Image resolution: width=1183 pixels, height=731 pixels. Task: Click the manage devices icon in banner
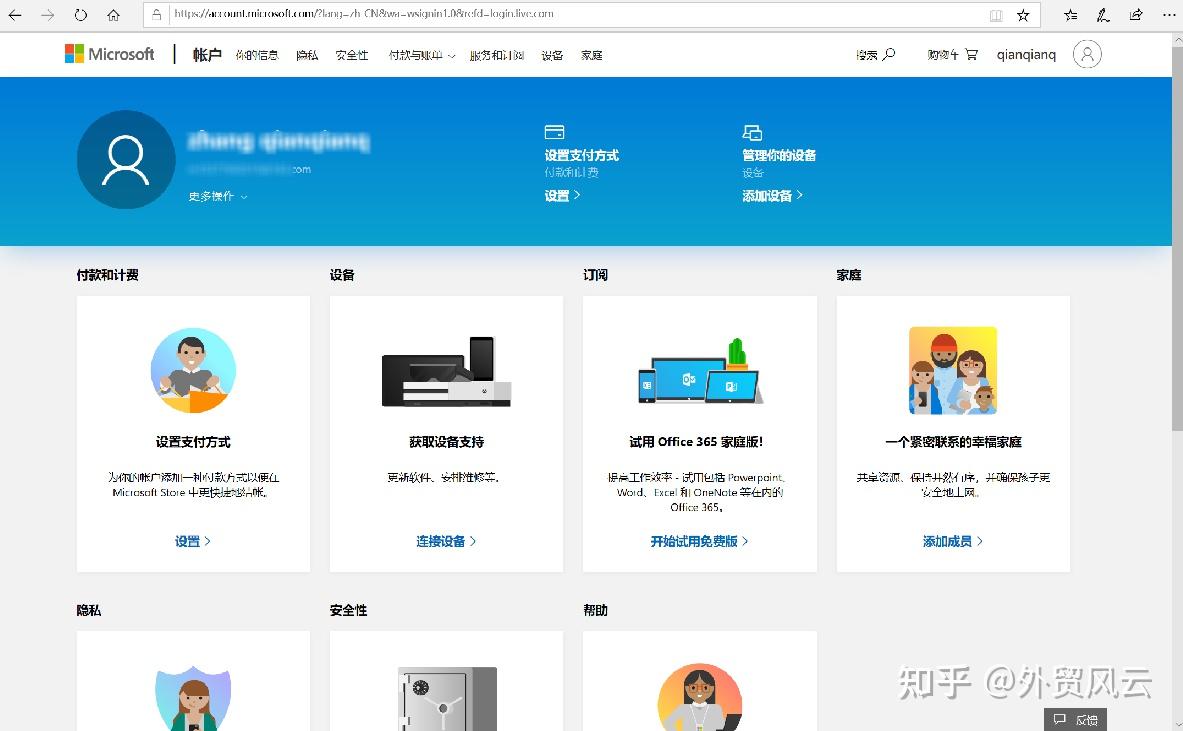click(x=752, y=133)
